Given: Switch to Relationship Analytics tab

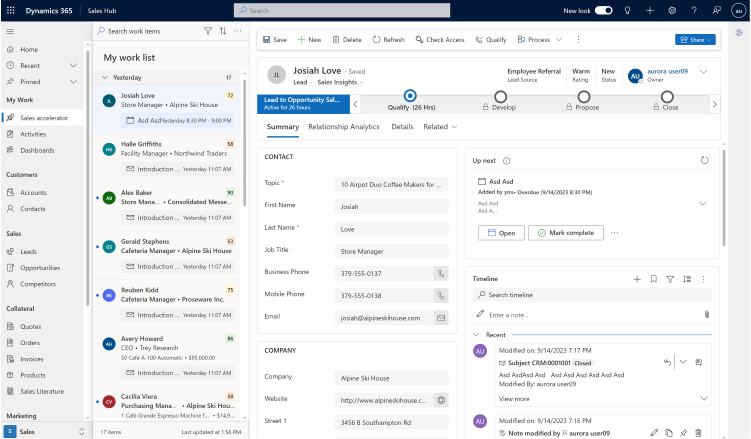Looking at the screenshot, I should [x=343, y=127].
